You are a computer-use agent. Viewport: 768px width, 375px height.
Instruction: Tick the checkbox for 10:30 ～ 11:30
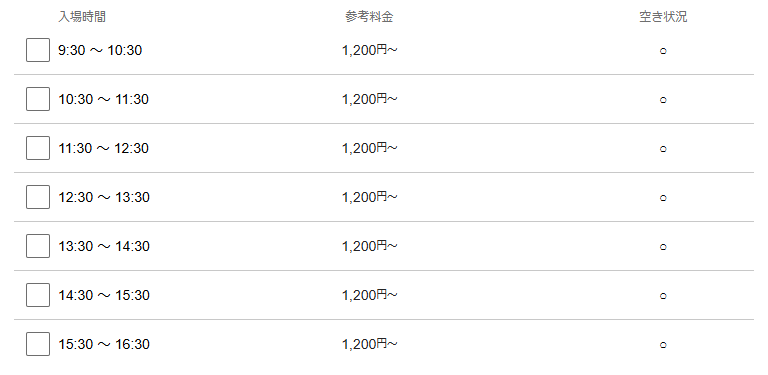click(38, 99)
